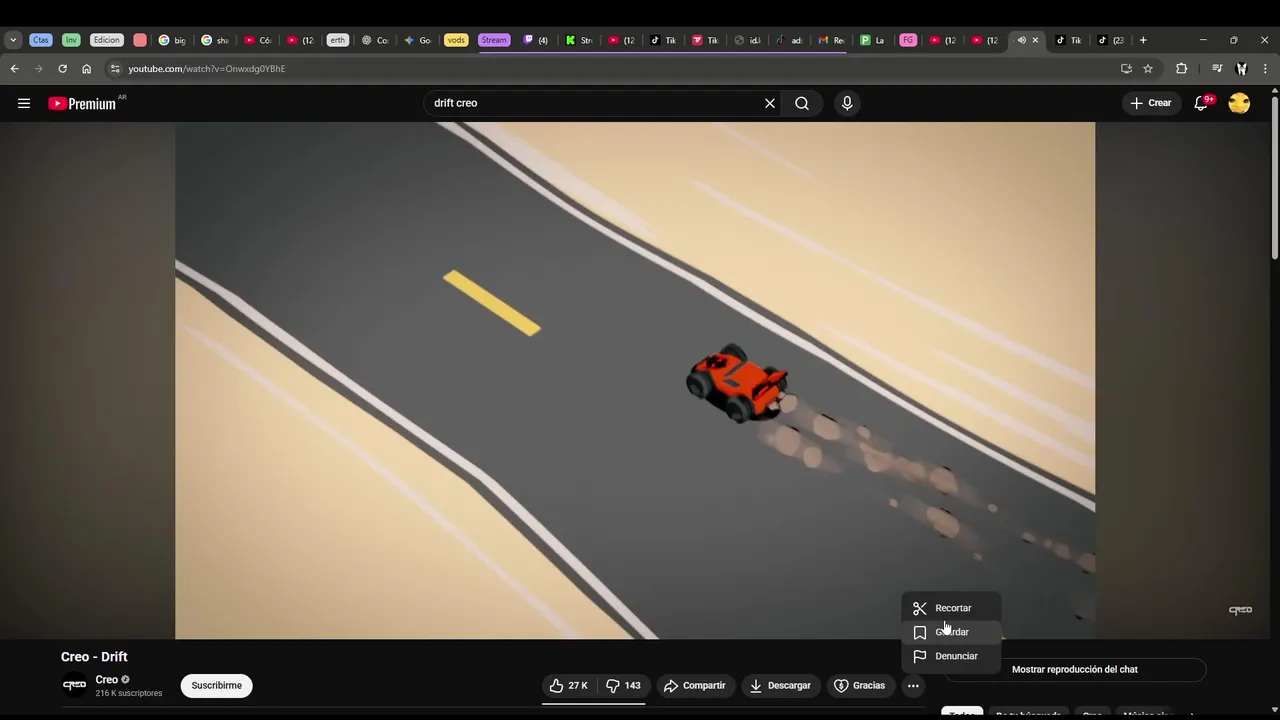Image resolution: width=1280 pixels, height=720 pixels.
Task: Open the media control icon in toolbar
Action: click(1216, 69)
